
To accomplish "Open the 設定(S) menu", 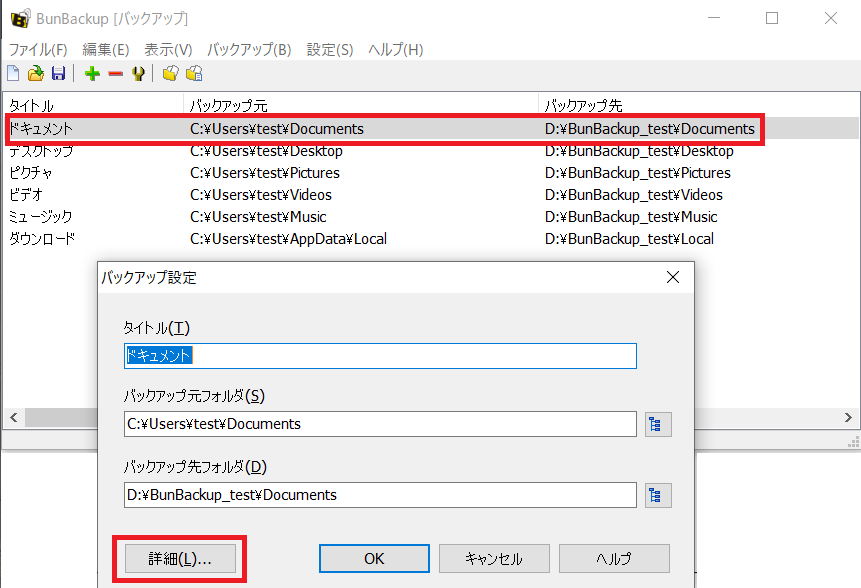I will [x=329, y=50].
